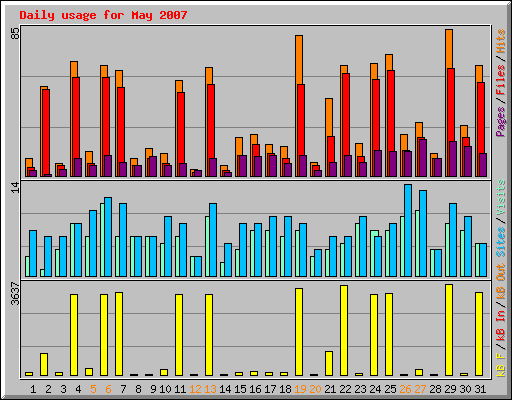Click the red "kB In" legend label
The width and height of the screenshot is (512, 400).
point(500,325)
